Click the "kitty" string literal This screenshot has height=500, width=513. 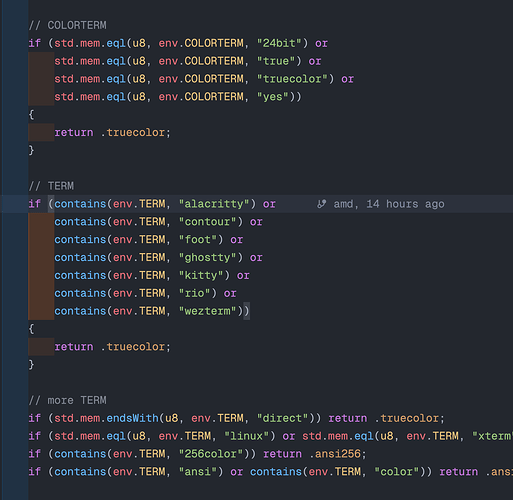pos(201,276)
